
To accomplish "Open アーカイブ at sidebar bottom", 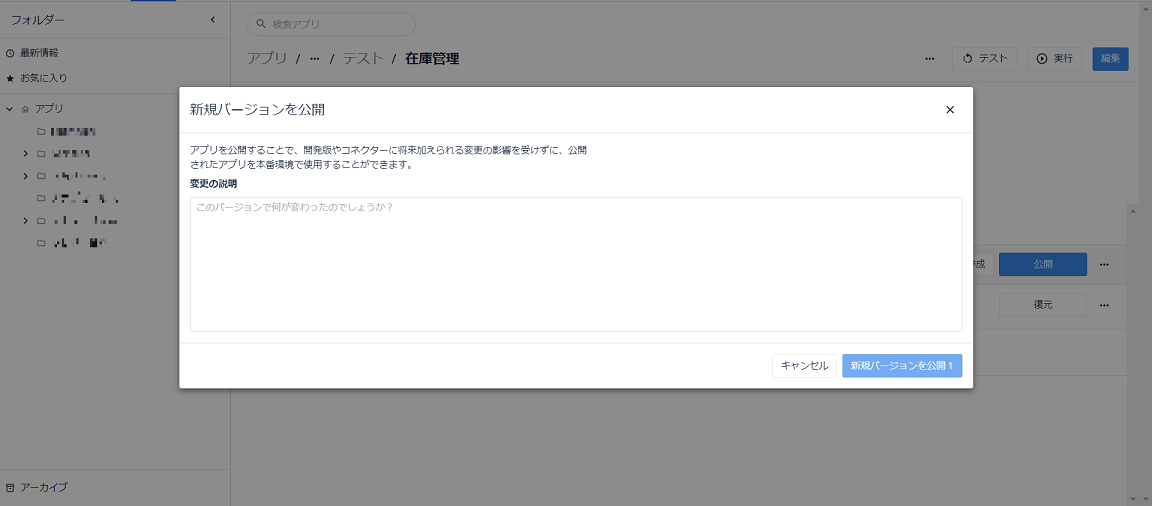I will tap(43, 488).
